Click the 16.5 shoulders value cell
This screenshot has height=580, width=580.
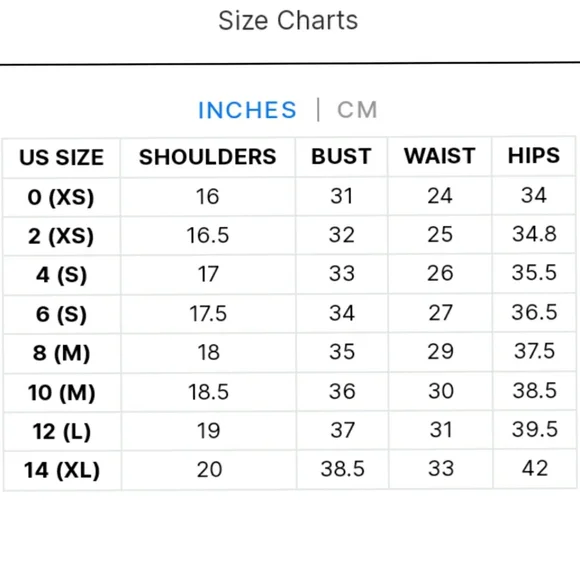(208, 235)
